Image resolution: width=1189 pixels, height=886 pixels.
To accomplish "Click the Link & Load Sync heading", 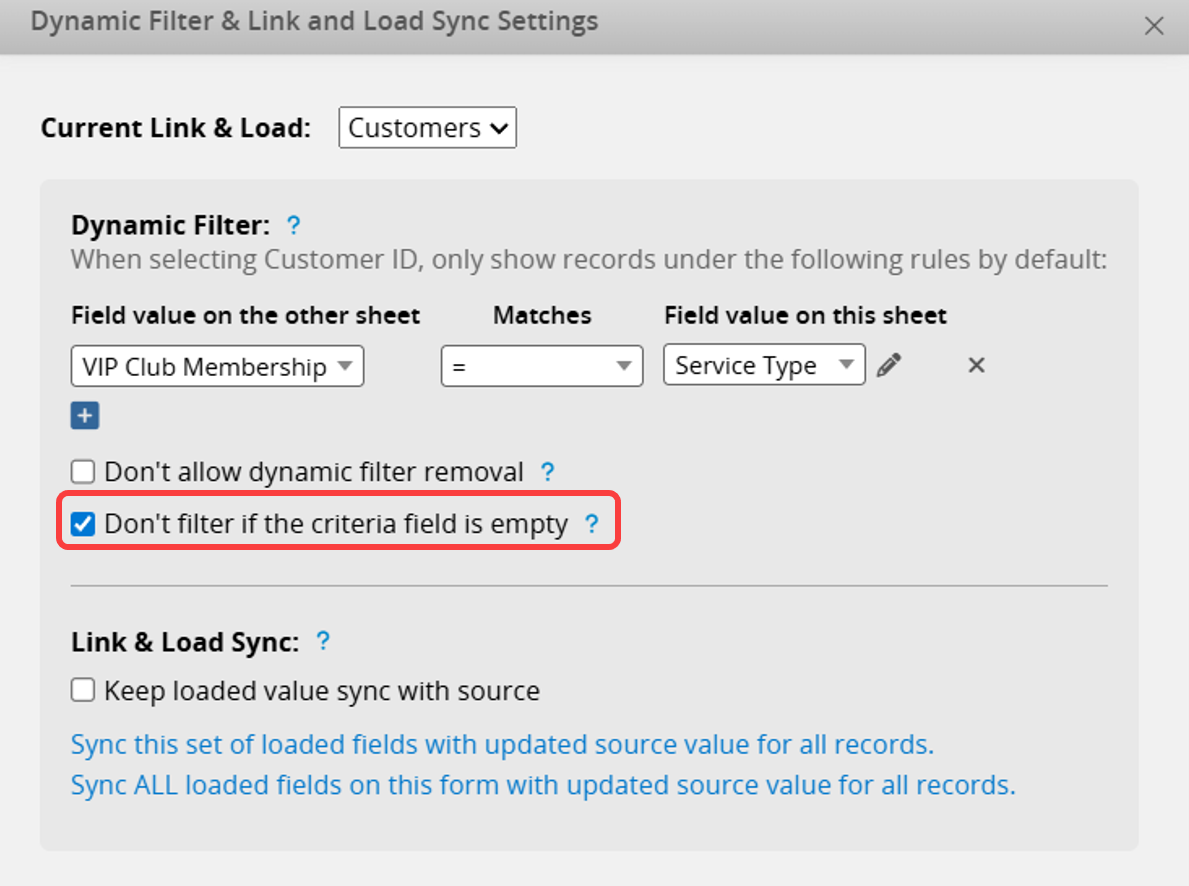I will point(185,642).
